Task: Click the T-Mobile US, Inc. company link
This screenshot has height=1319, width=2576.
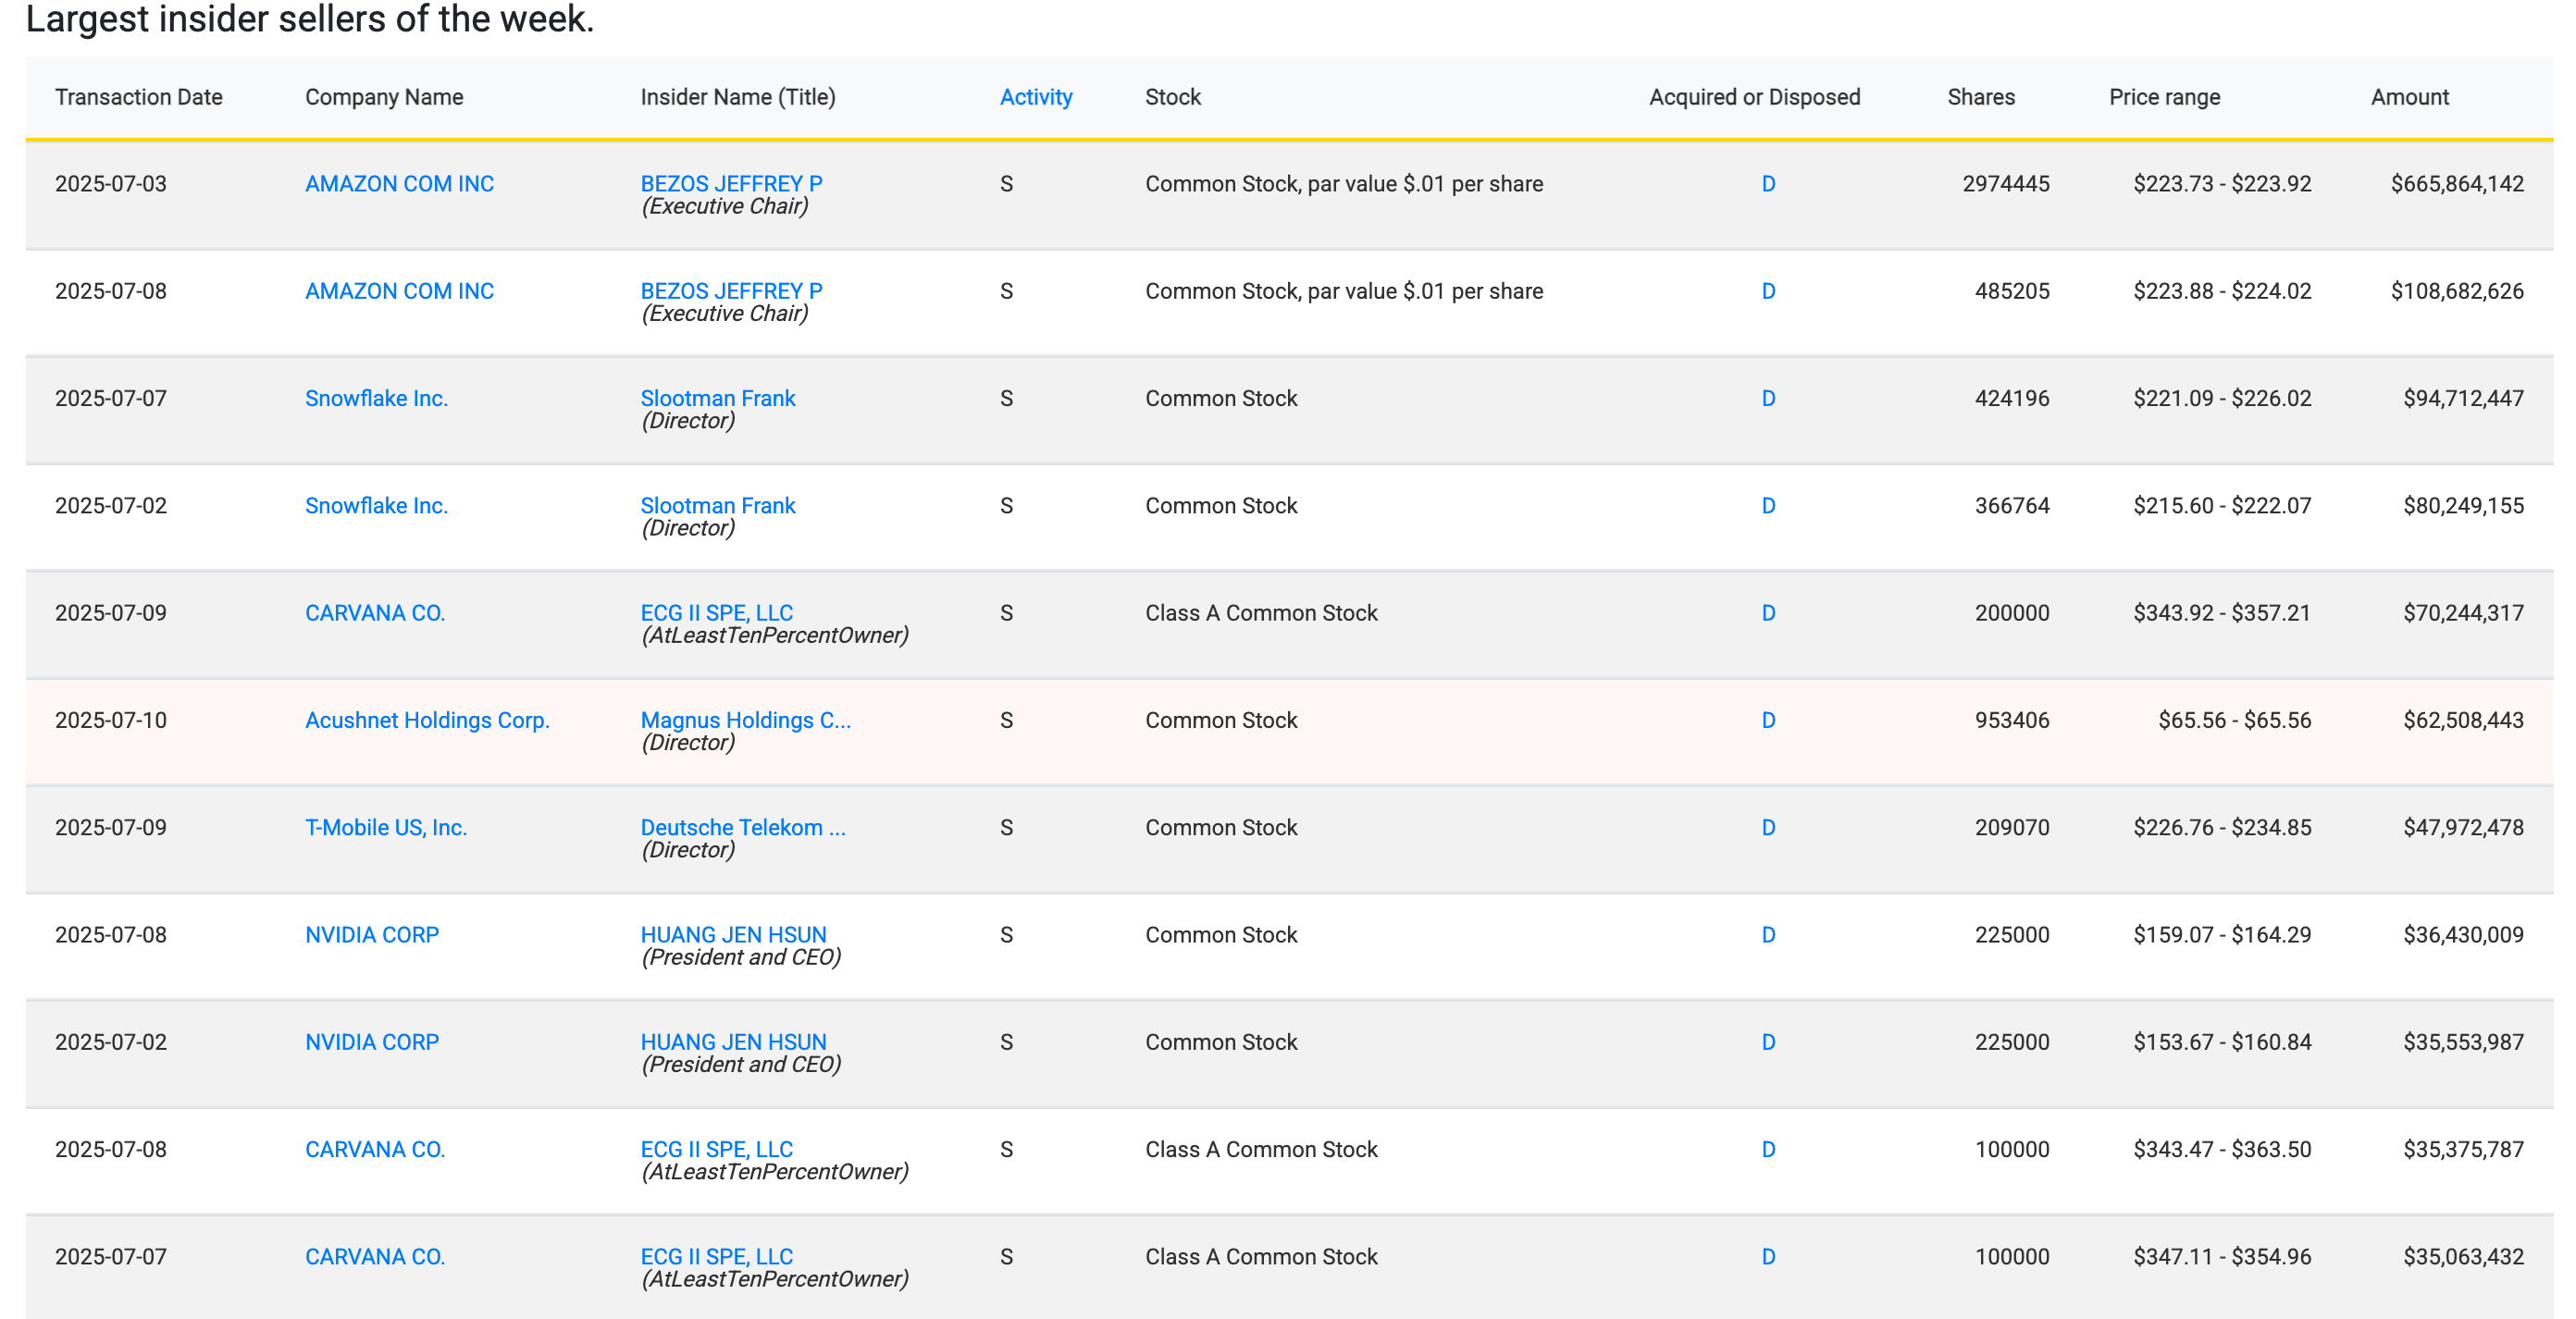Action: click(386, 828)
